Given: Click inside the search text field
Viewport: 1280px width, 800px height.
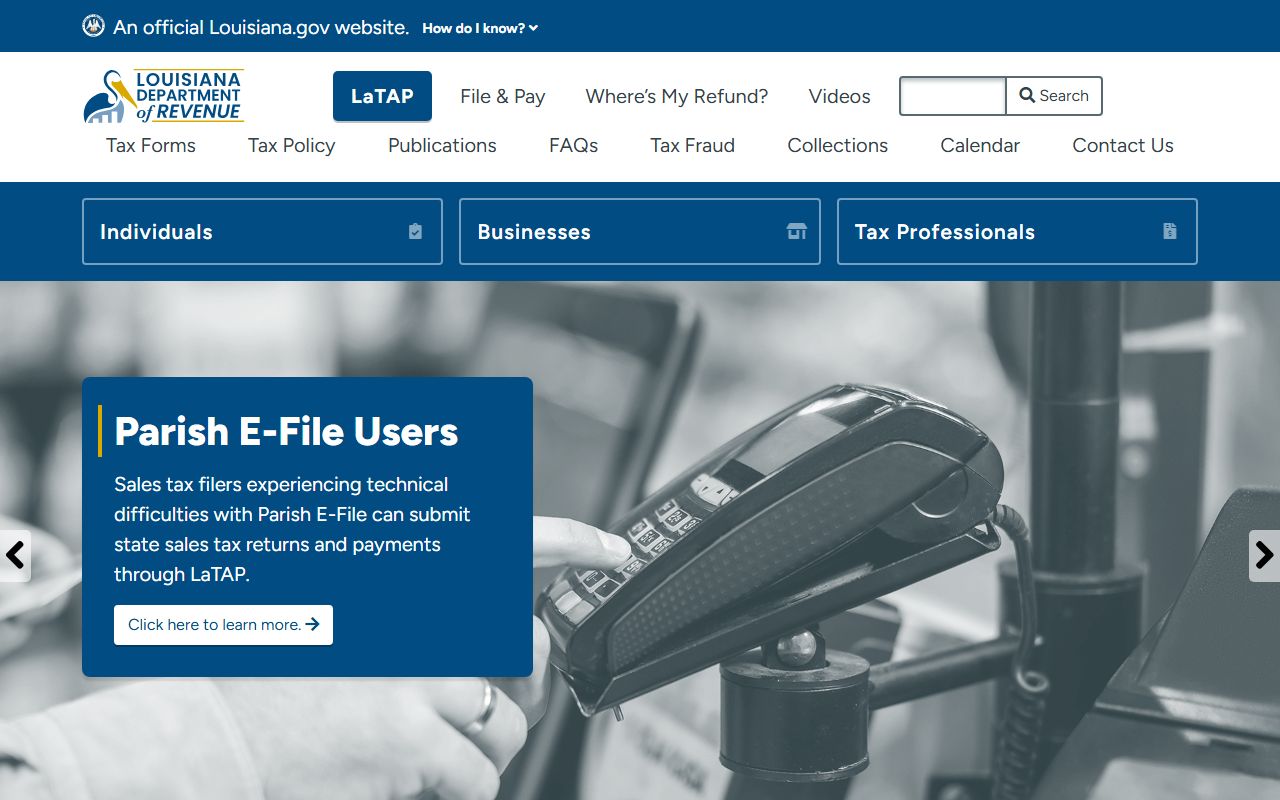Looking at the screenshot, I should (953, 96).
